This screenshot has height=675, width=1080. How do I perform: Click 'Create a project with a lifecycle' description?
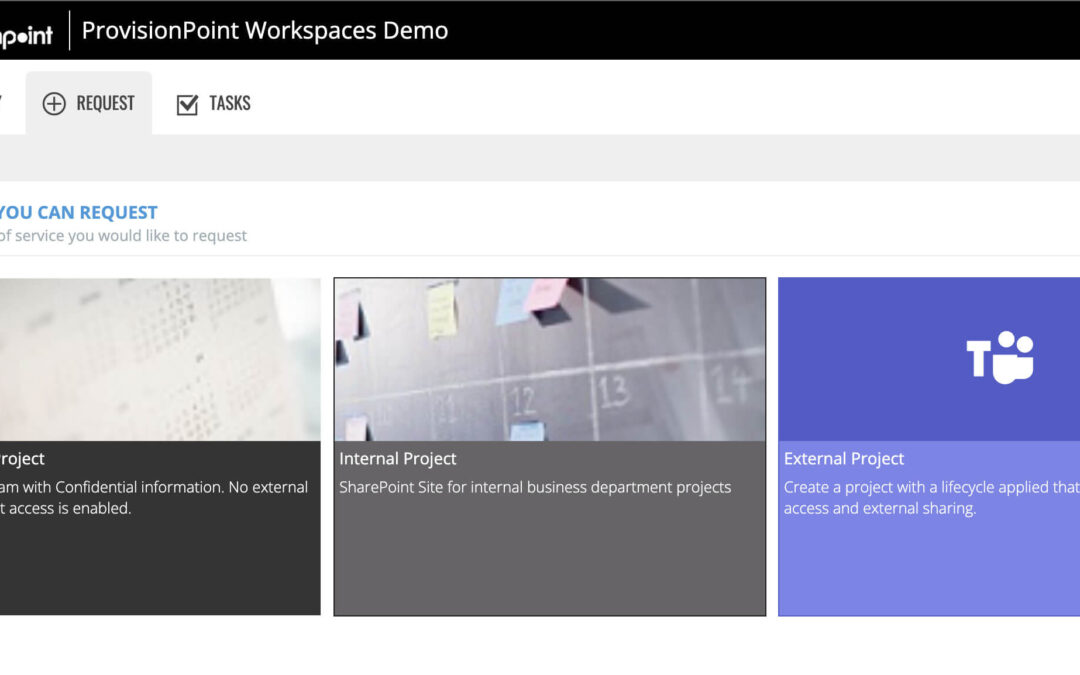click(x=931, y=487)
